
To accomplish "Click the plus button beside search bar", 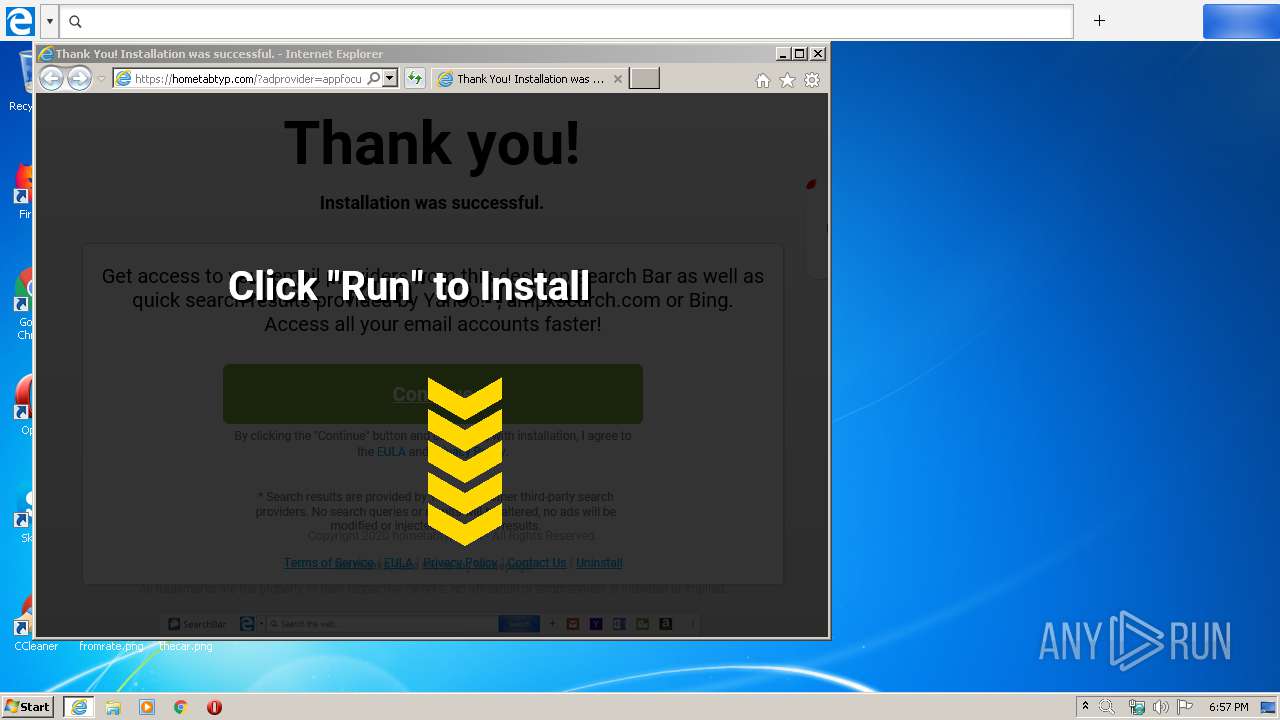I will [1099, 21].
